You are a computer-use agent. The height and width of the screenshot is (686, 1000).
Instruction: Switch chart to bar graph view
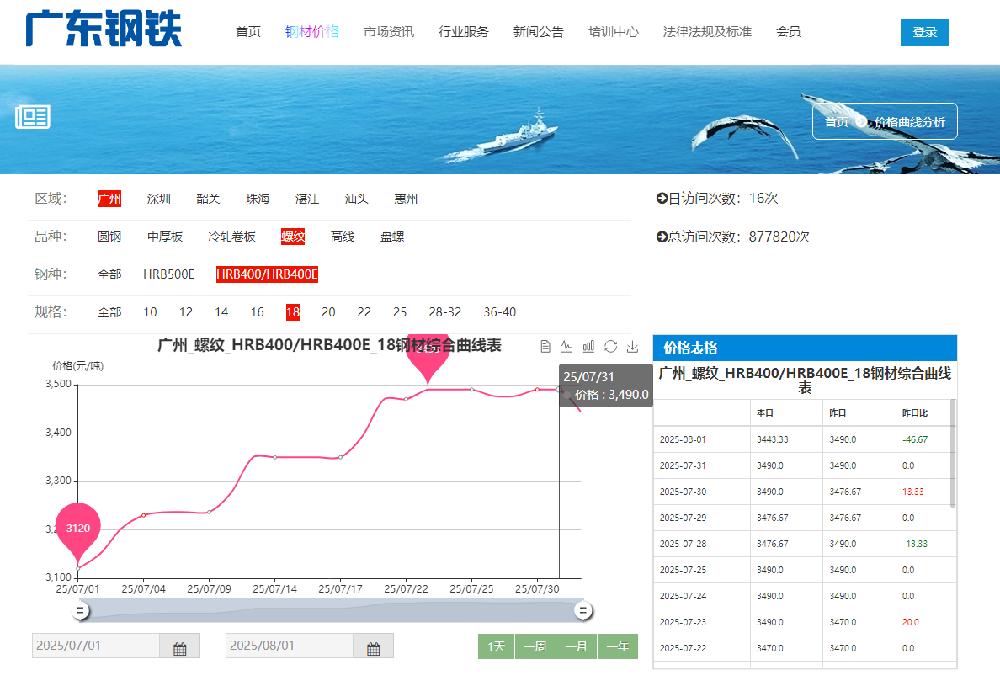point(589,346)
